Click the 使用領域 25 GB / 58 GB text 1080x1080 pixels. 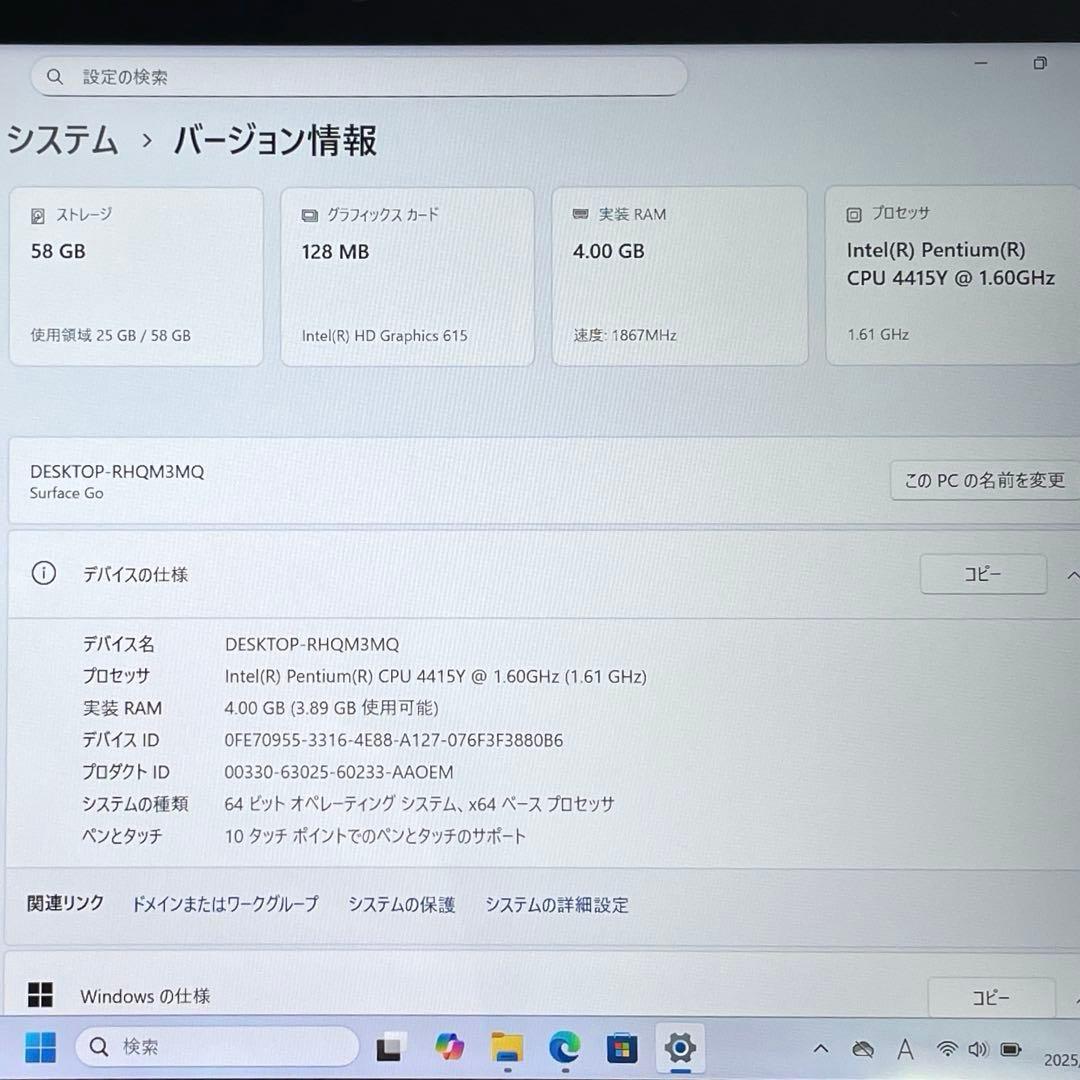click(111, 335)
